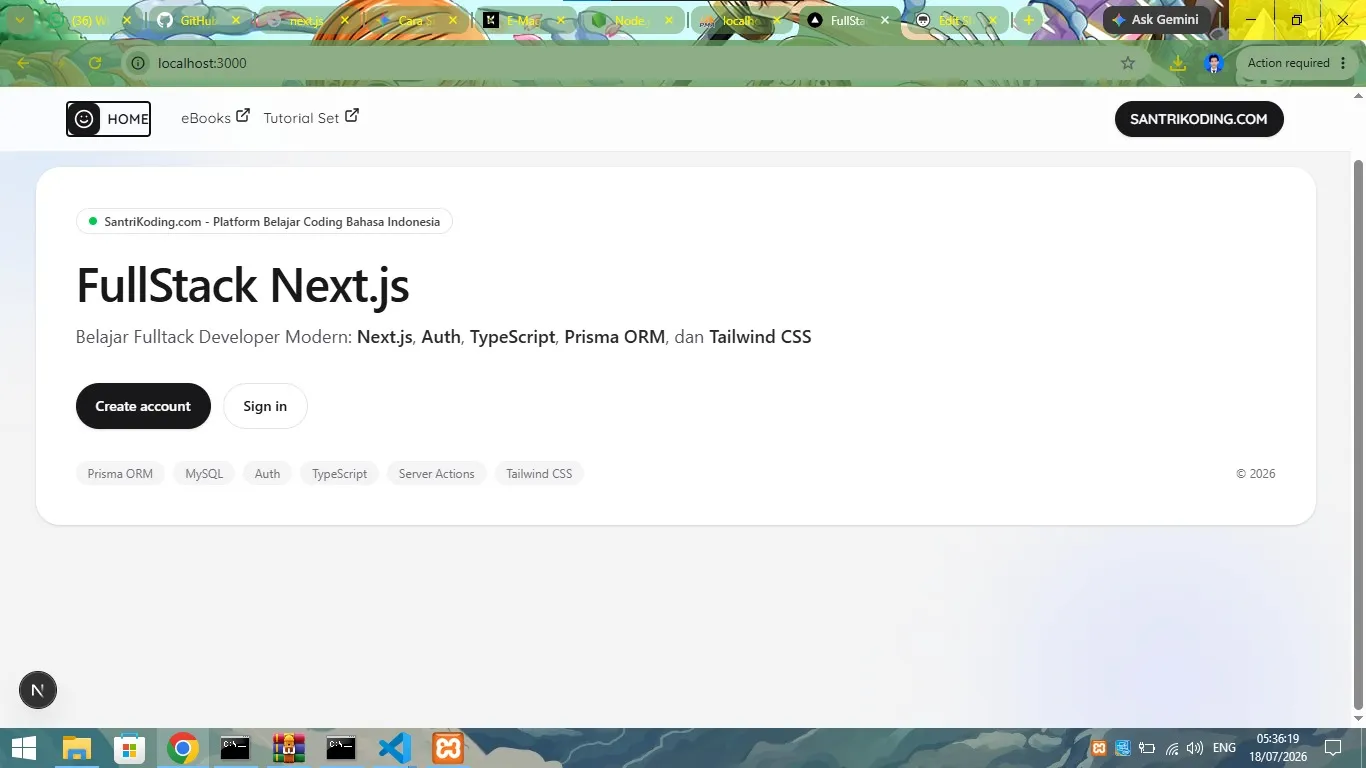Image resolution: width=1366 pixels, height=768 pixels.
Task: Open Command Prompt icon between WinRAR and VS Code
Action: 341,748
